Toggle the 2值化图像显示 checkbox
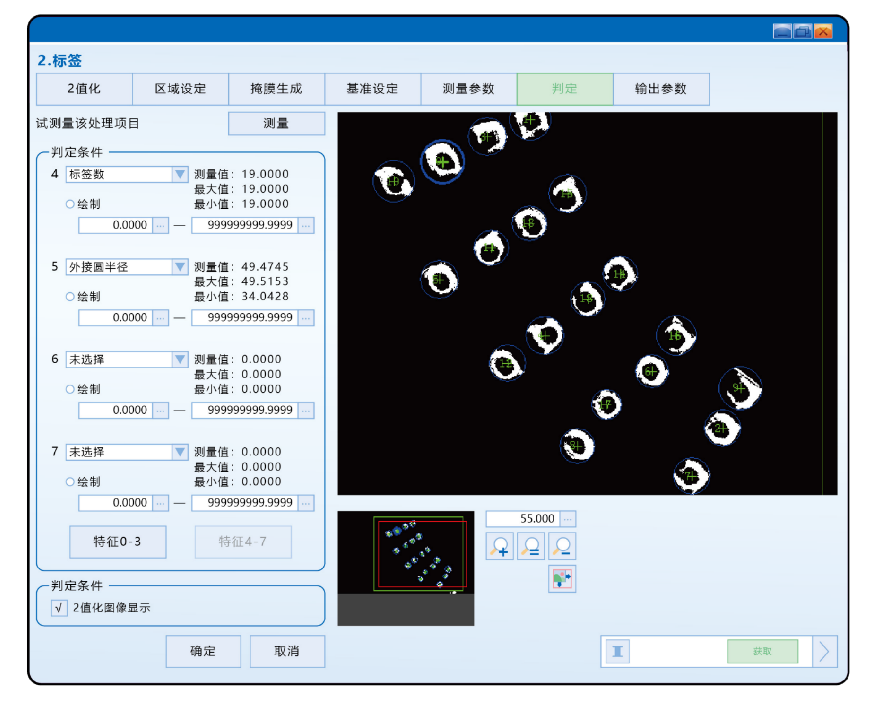 59,607
